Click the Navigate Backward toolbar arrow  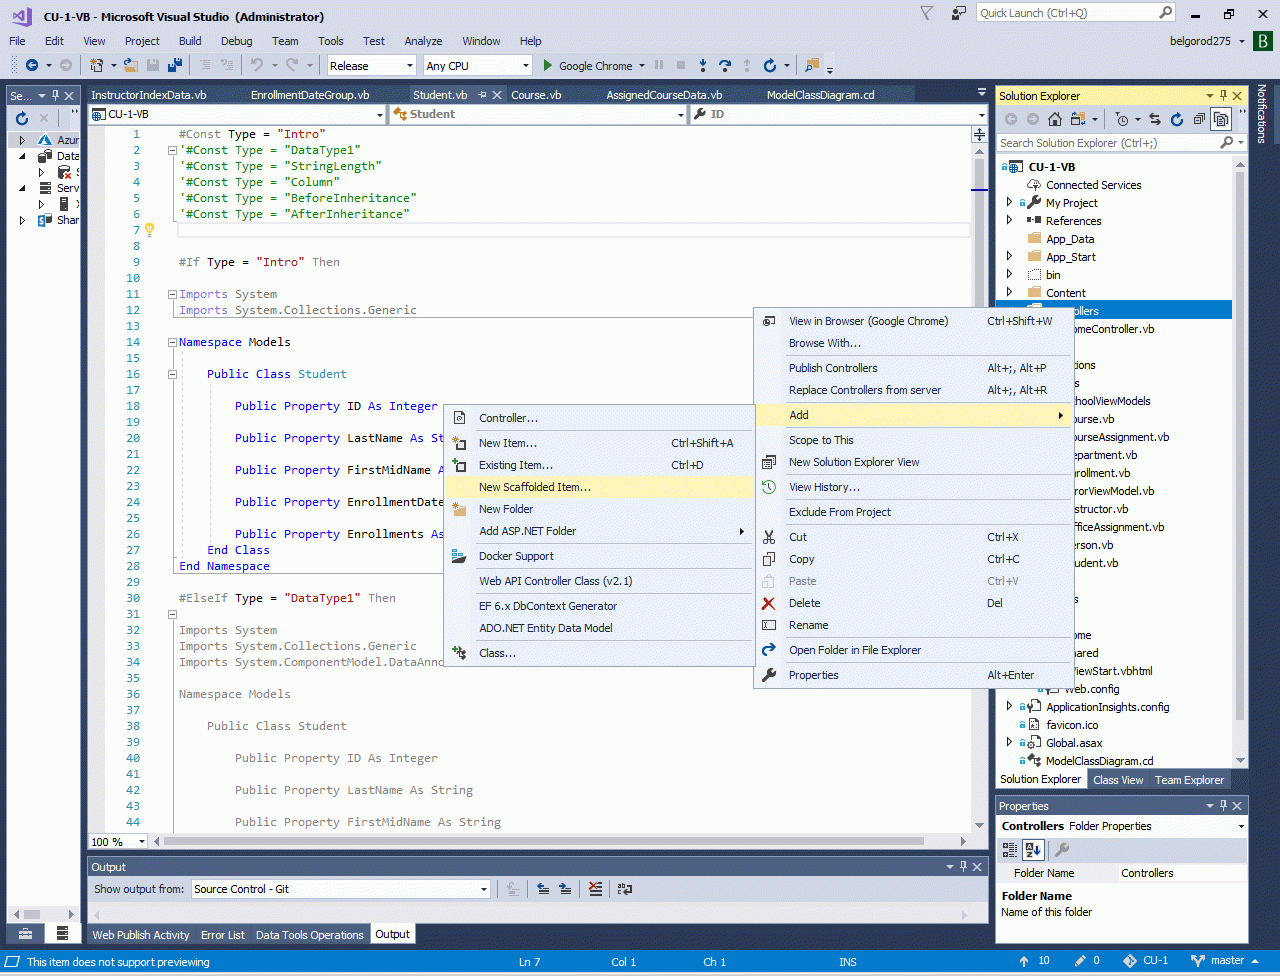[x=32, y=65]
